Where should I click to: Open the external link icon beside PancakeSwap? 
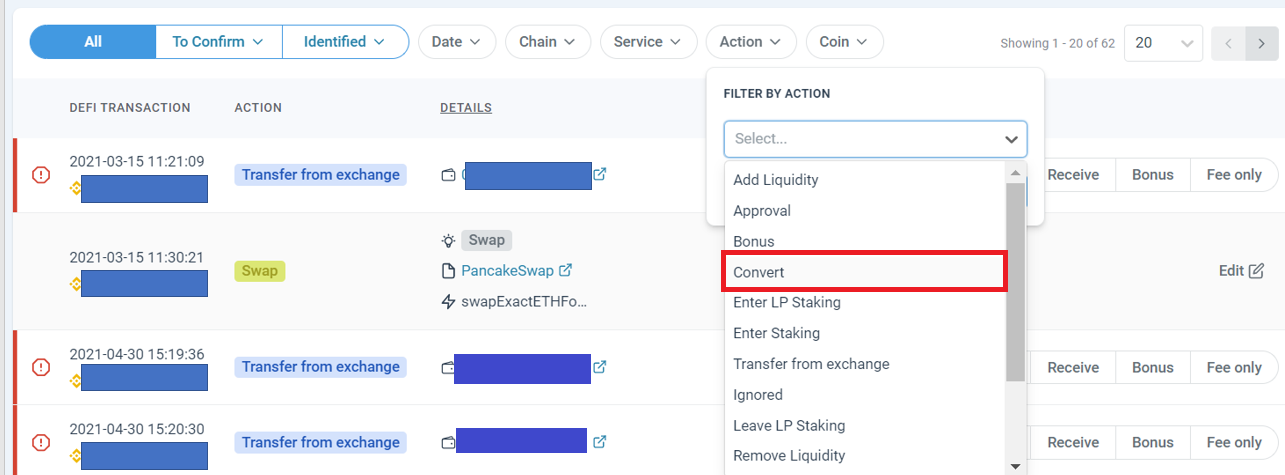point(564,270)
